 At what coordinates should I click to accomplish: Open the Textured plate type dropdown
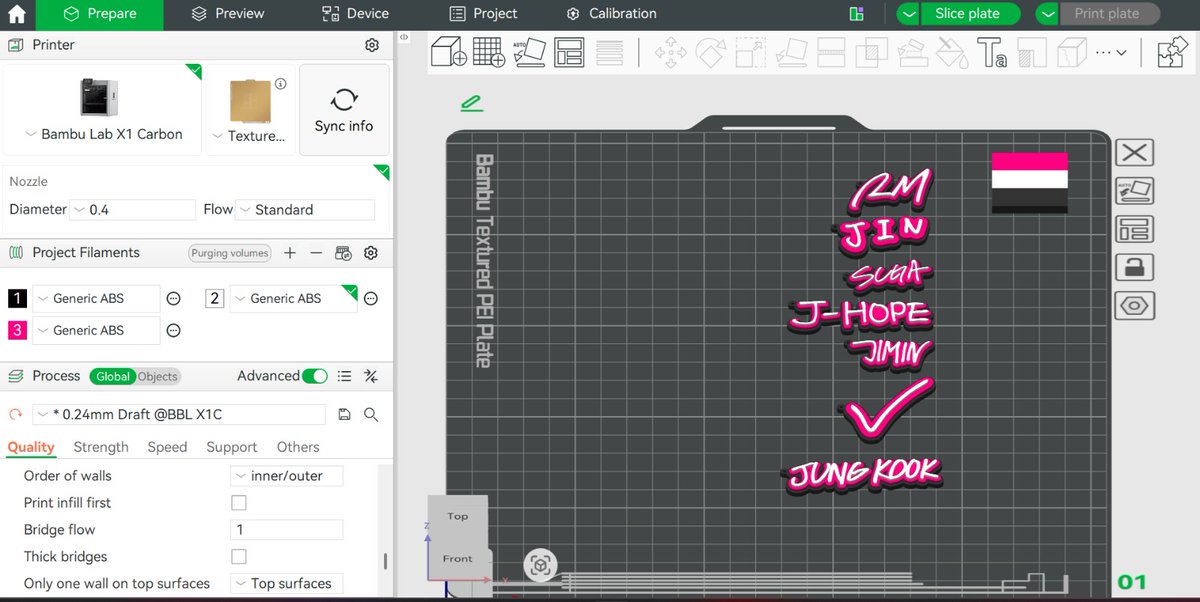(x=249, y=136)
